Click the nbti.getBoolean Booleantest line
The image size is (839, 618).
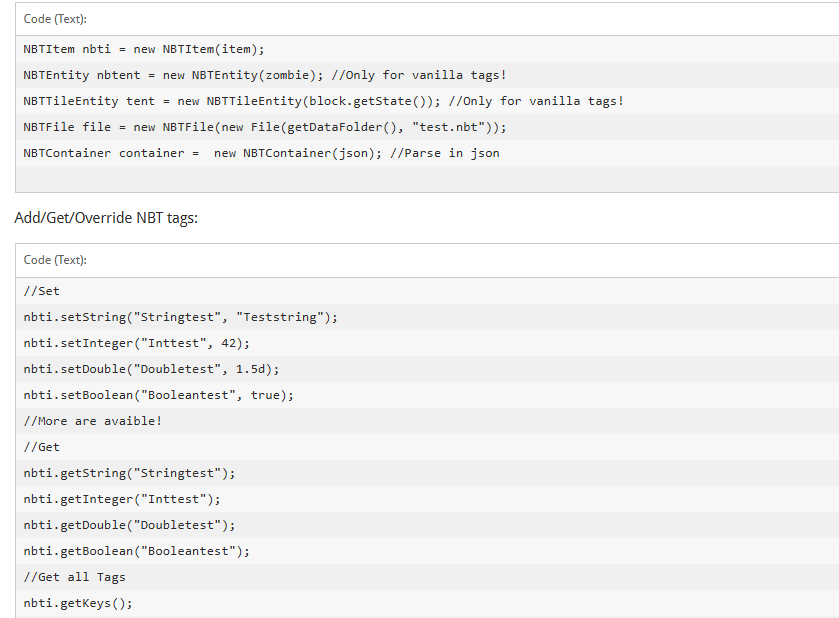pyautogui.click(x=137, y=551)
